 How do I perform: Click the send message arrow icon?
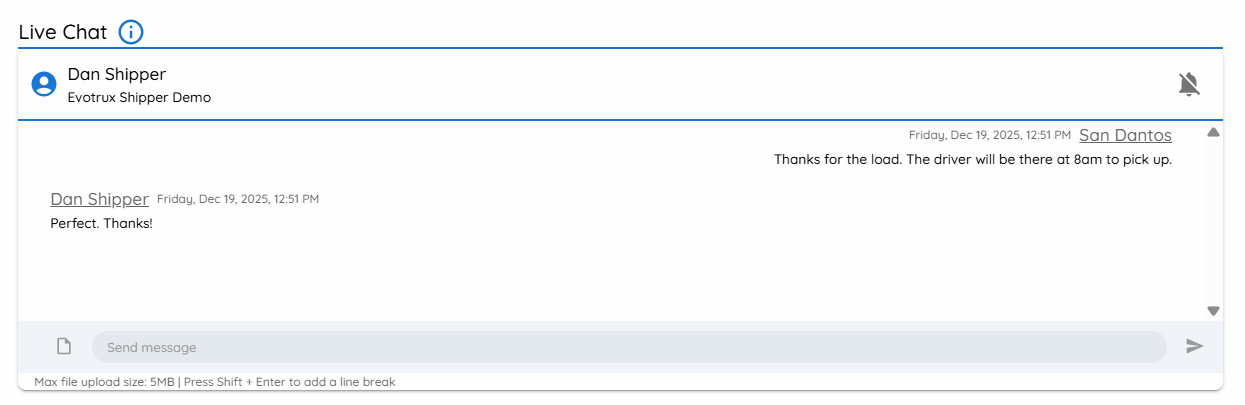pos(1195,346)
